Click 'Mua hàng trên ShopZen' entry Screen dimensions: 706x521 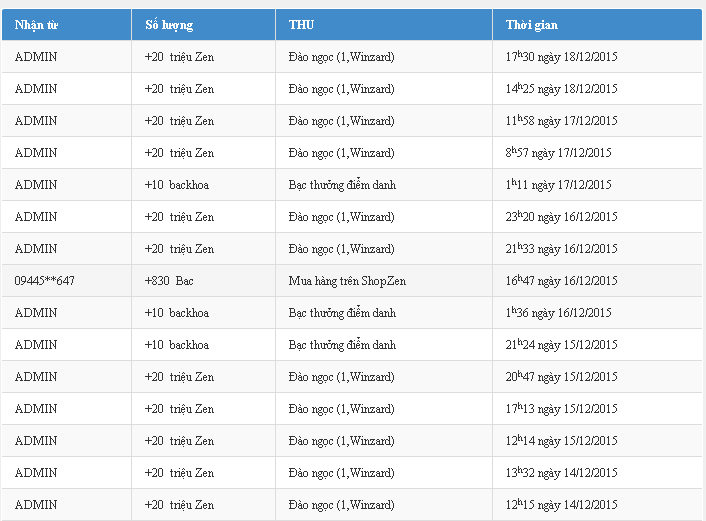[x=347, y=281]
